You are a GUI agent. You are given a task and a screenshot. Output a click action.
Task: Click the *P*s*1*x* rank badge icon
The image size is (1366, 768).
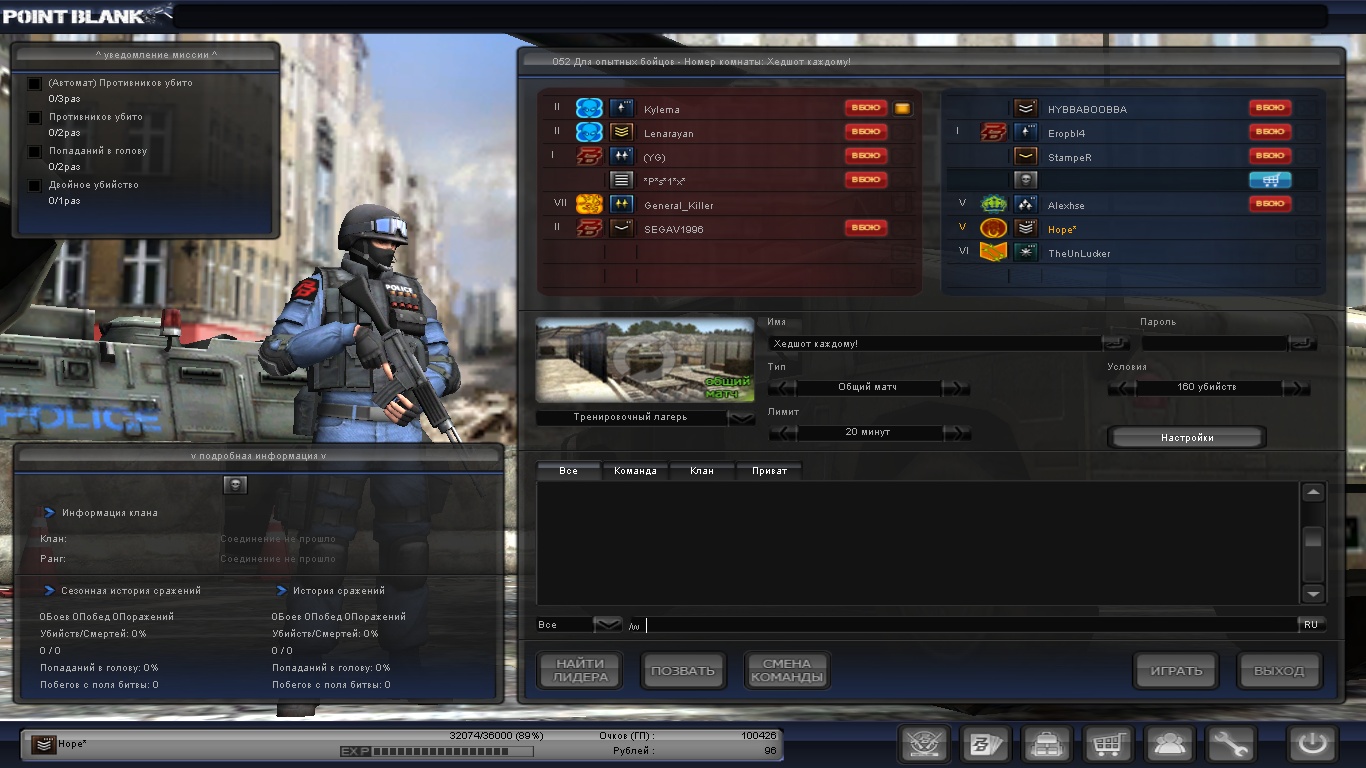pyautogui.click(x=622, y=180)
